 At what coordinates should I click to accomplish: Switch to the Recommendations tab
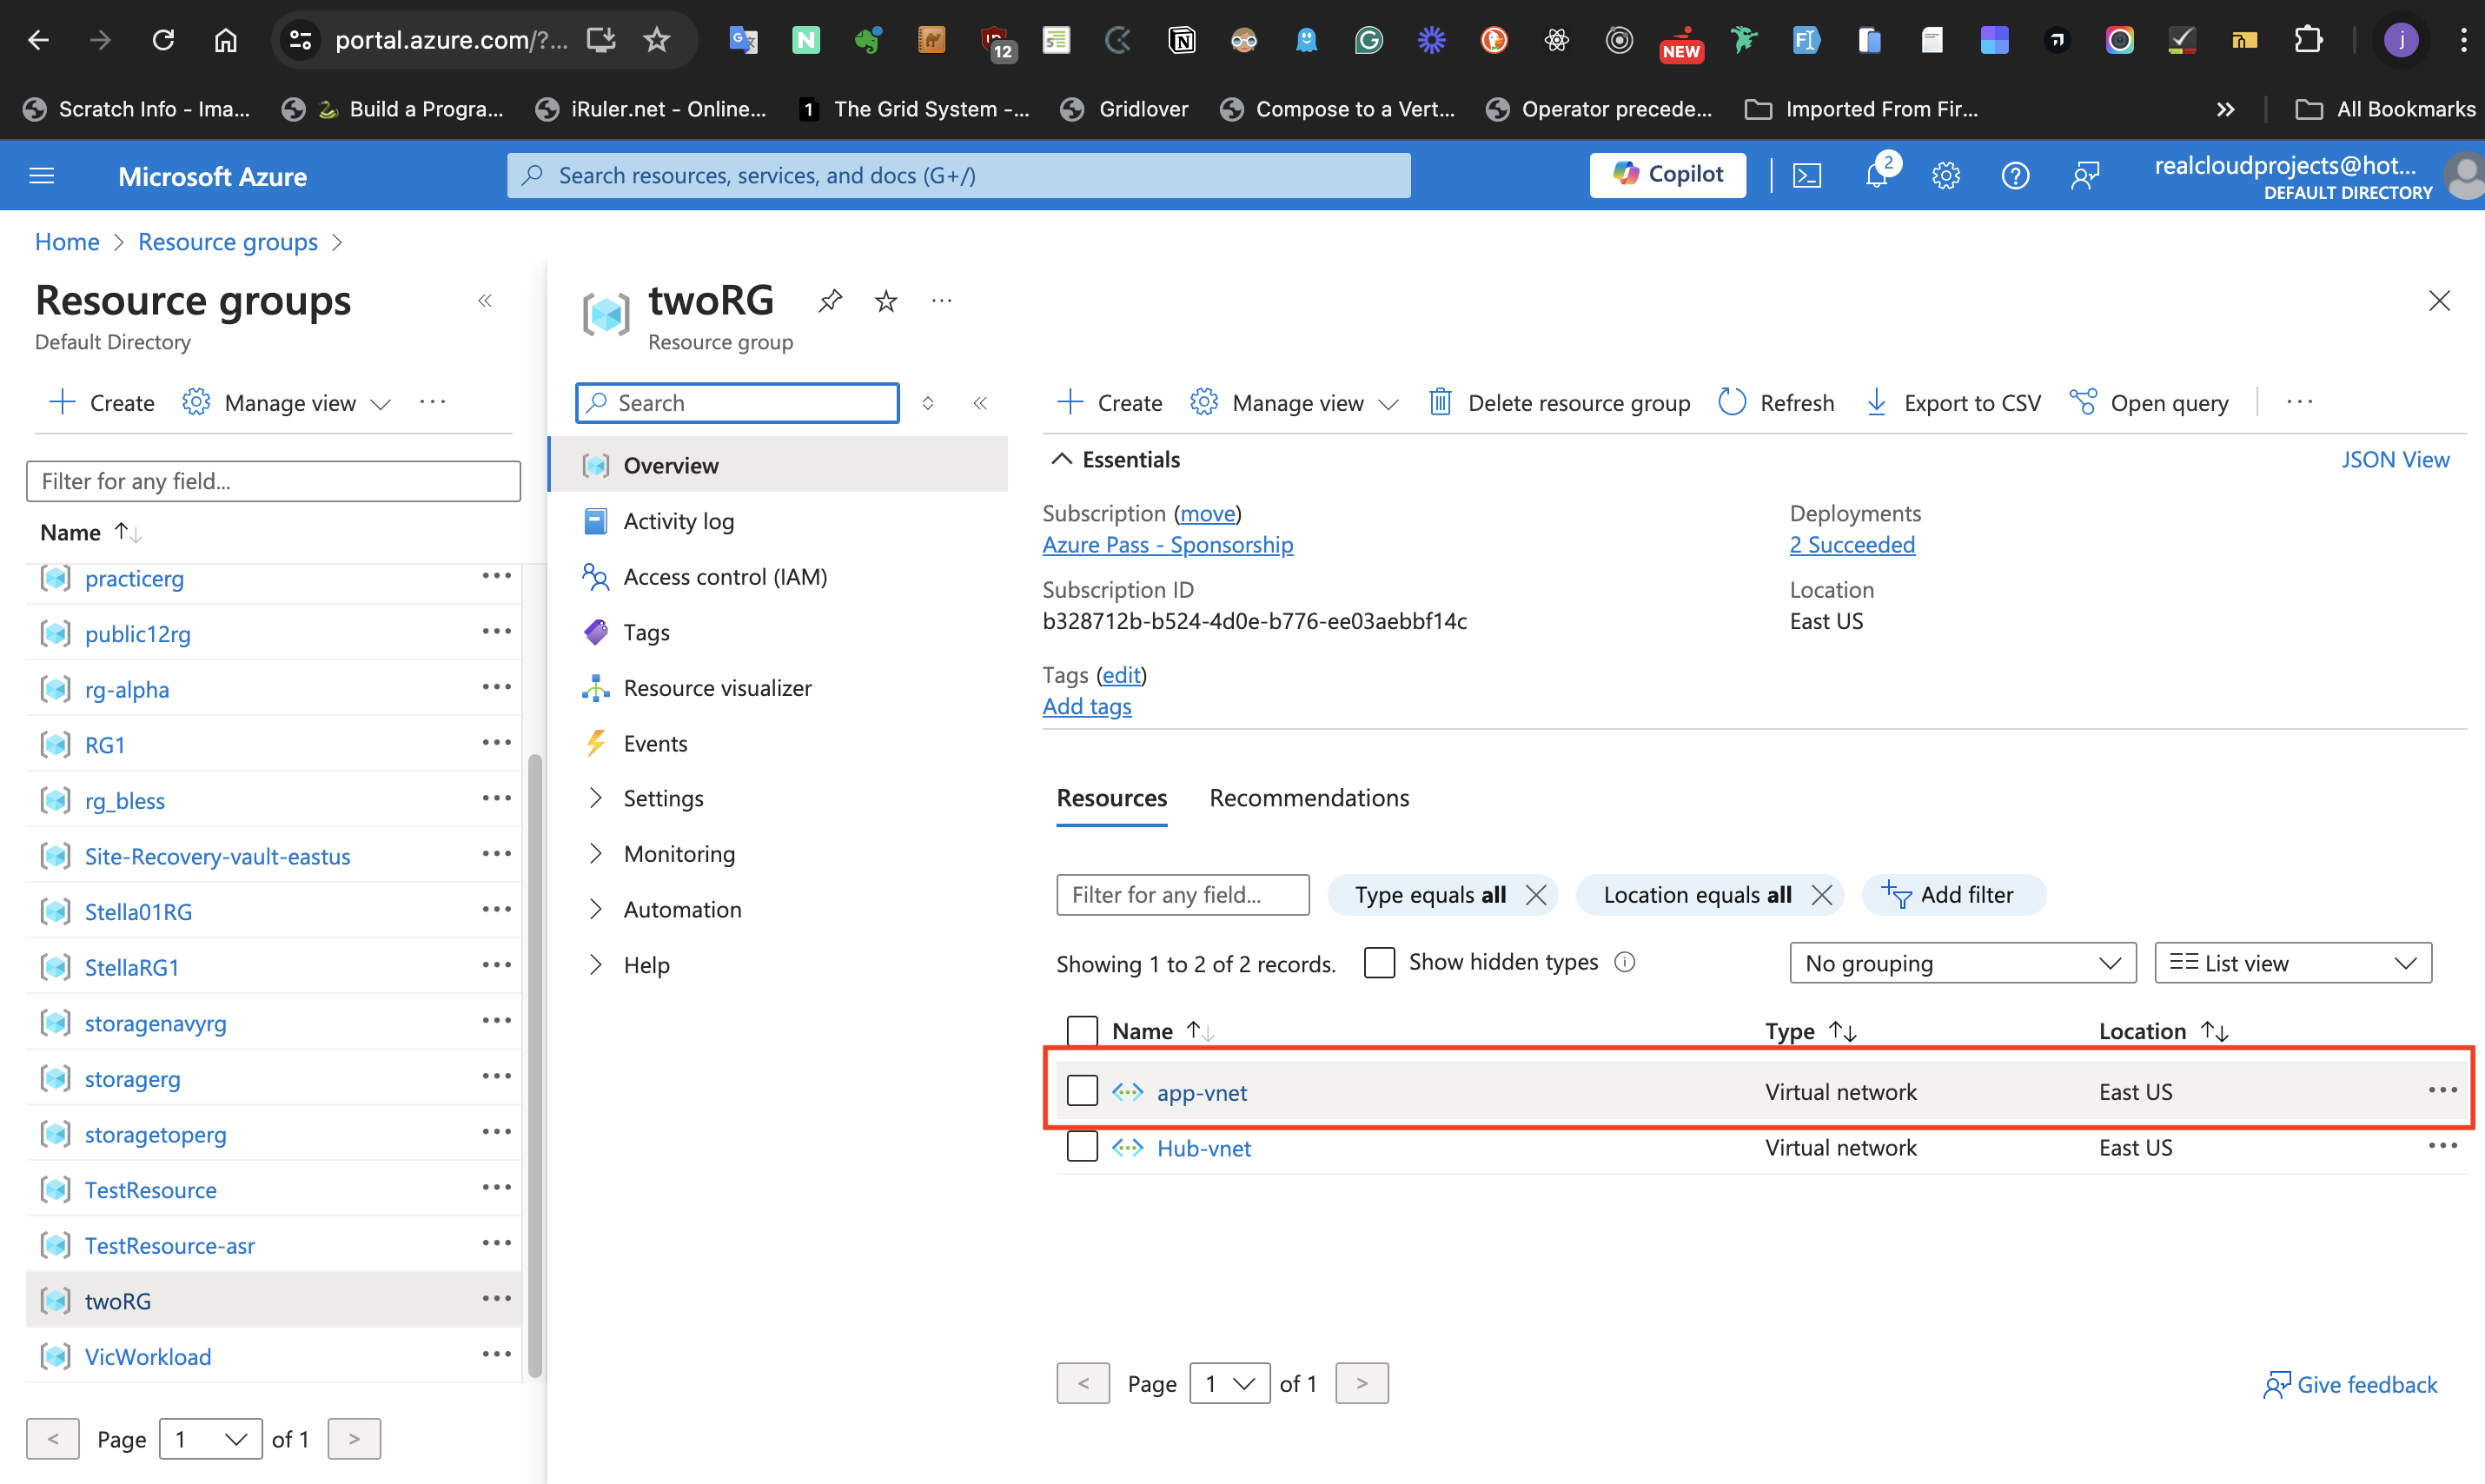click(1308, 797)
